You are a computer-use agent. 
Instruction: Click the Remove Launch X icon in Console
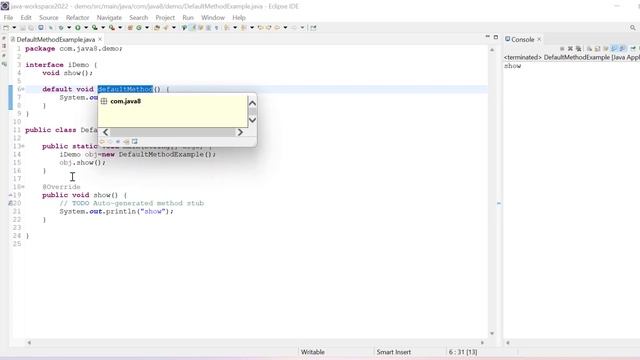570,49
